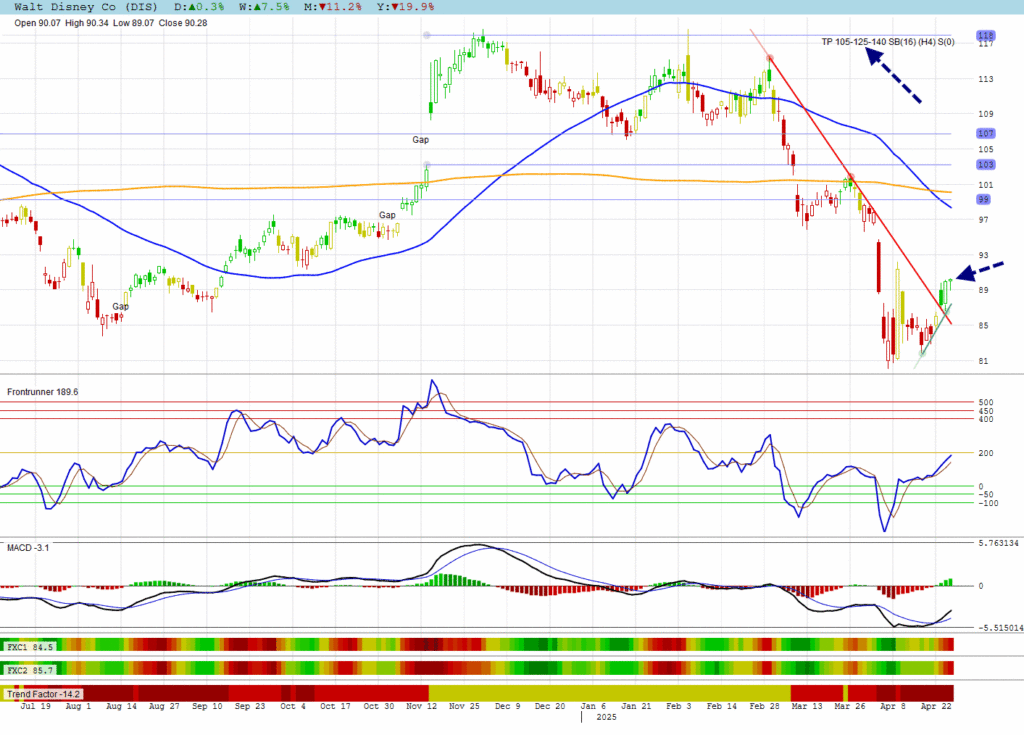1024x735 pixels.
Task: Click the Apr 8 date axis label
Action: (x=893, y=706)
